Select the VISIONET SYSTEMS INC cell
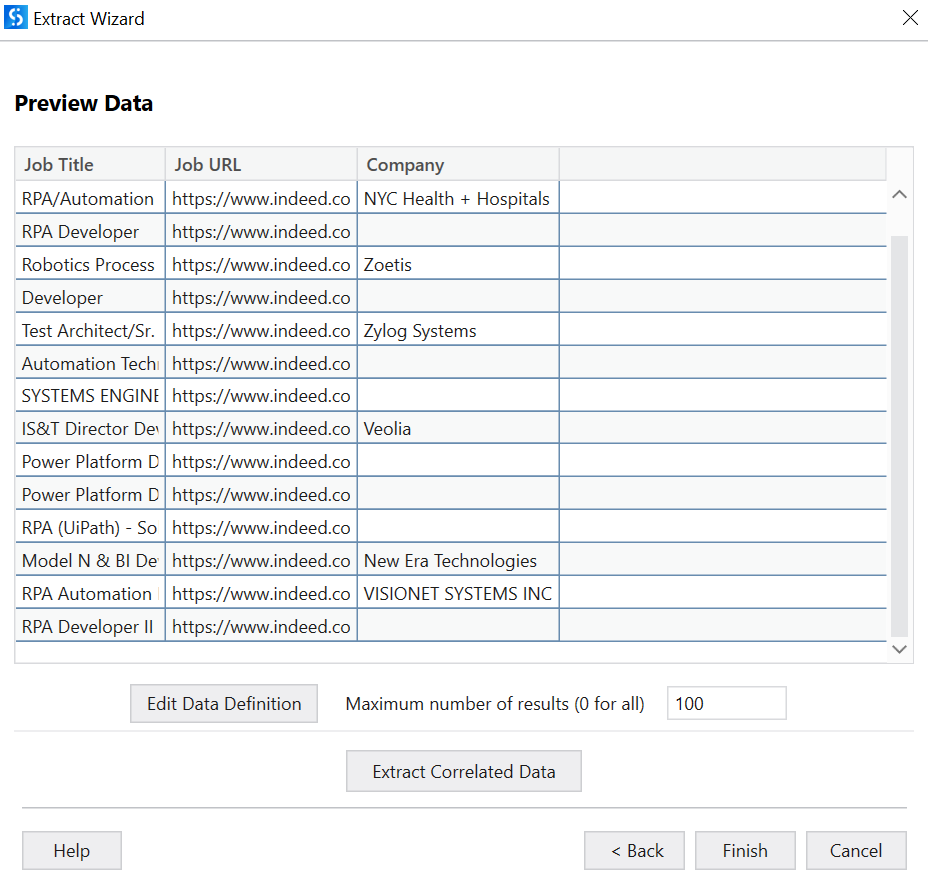 (x=457, y=593)
